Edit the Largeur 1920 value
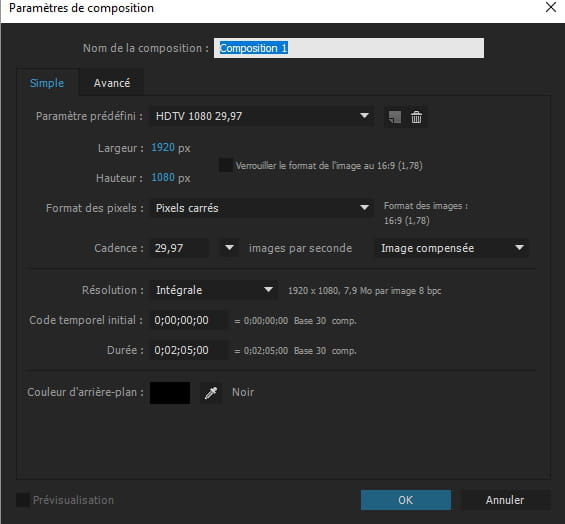This screenshot has width=565, height=524. pyautogui.click(x=163, y=147)
